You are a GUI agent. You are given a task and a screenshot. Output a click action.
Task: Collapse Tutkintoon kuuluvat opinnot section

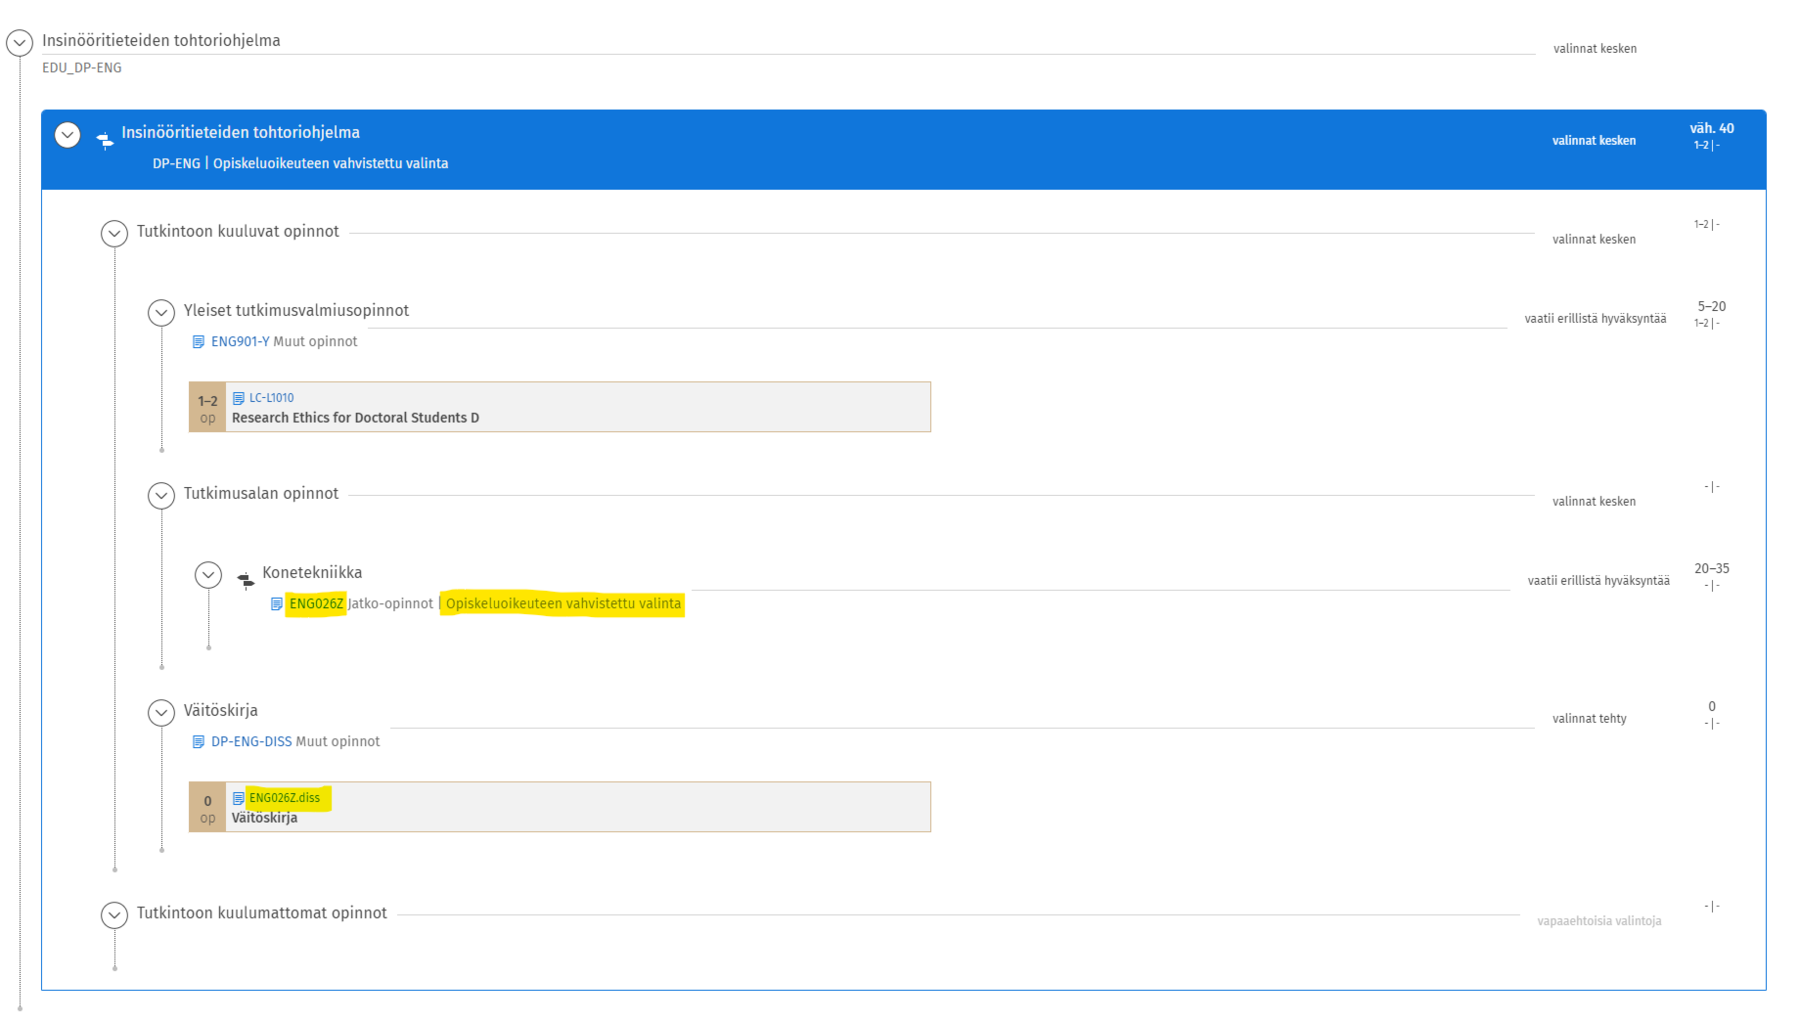[x=114, y=233]
